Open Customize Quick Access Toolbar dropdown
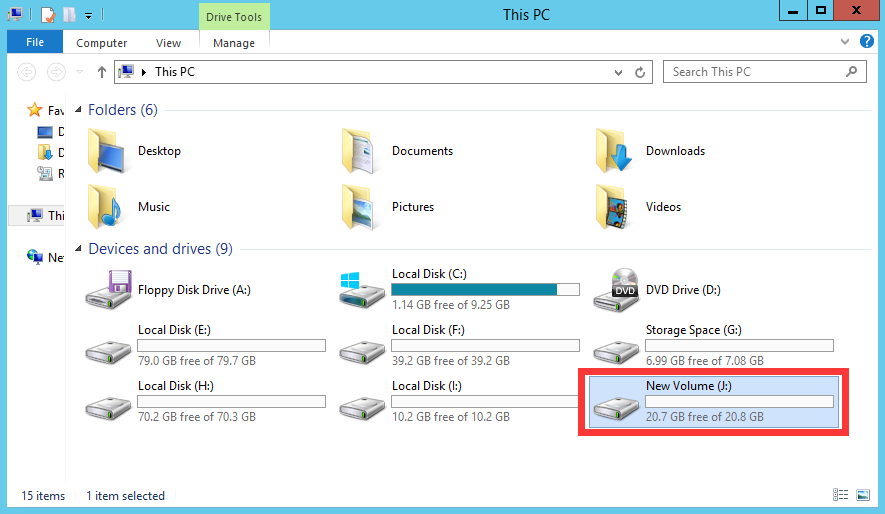This screenshot has width=885, height=514. 89,16
